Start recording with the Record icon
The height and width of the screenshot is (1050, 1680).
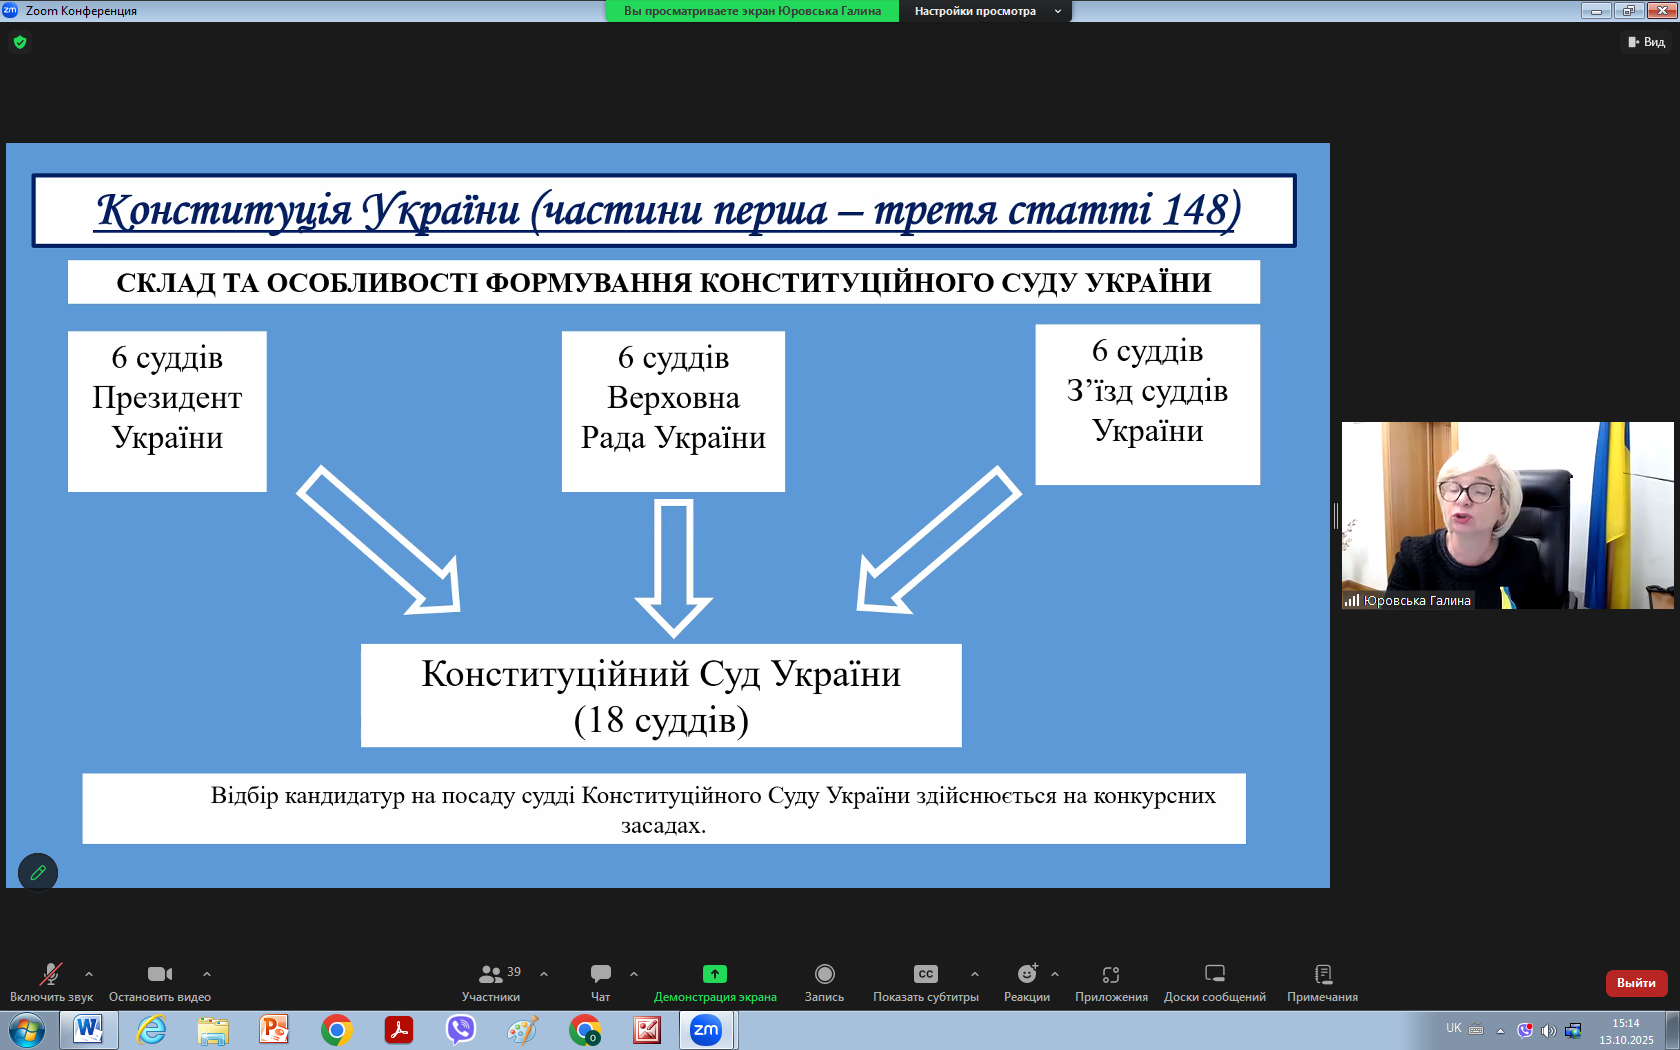[824, 974]
